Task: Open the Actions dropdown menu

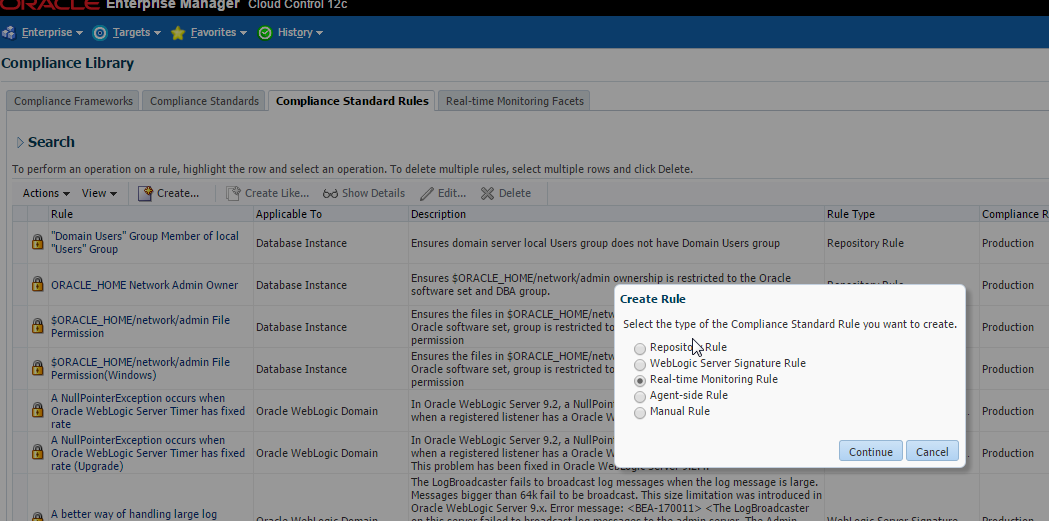Action: pyautogui.click(x=46, y=193)
